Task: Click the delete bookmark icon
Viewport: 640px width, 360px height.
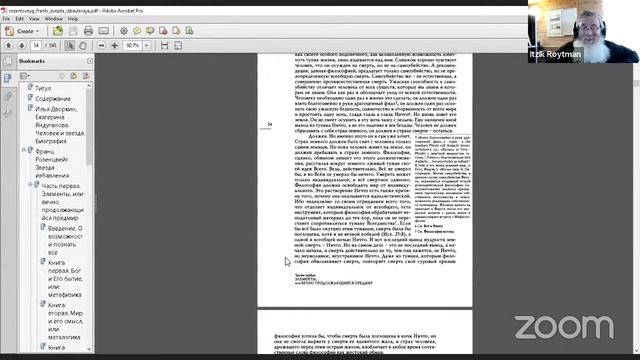Action: (x=62, y=76)
